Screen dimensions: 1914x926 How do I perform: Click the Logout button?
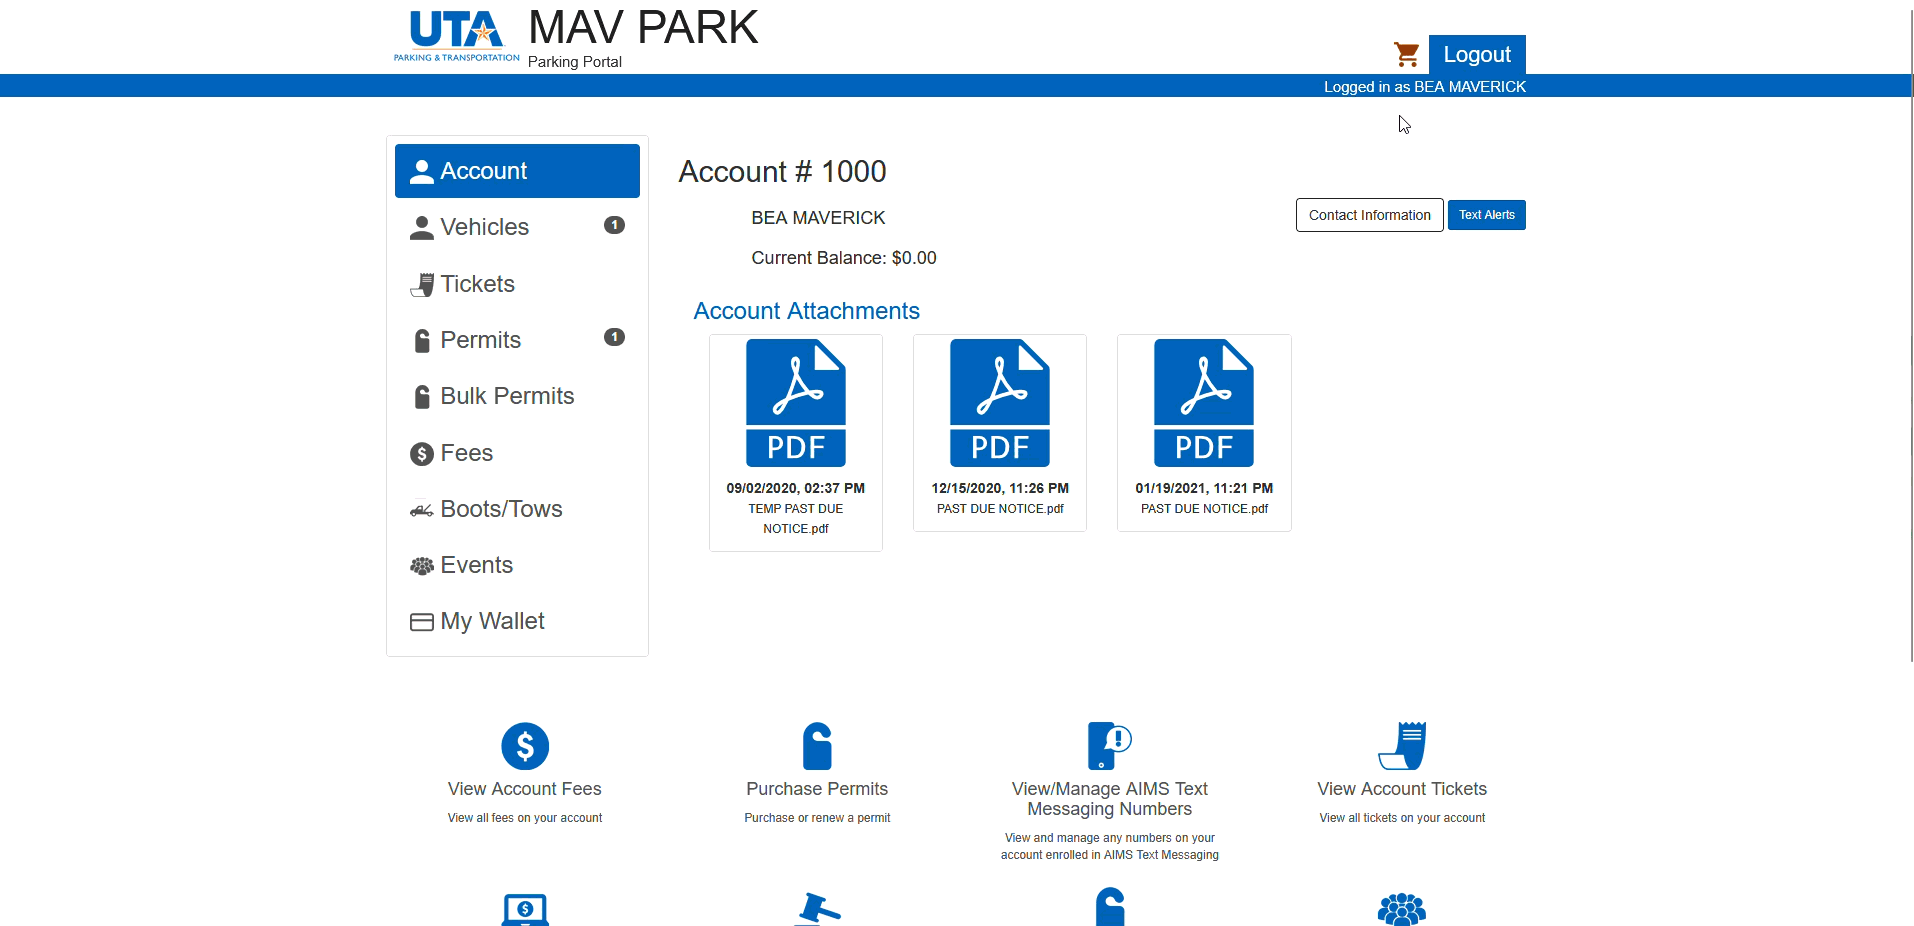pyautogui.click(x=1476, y=55)
